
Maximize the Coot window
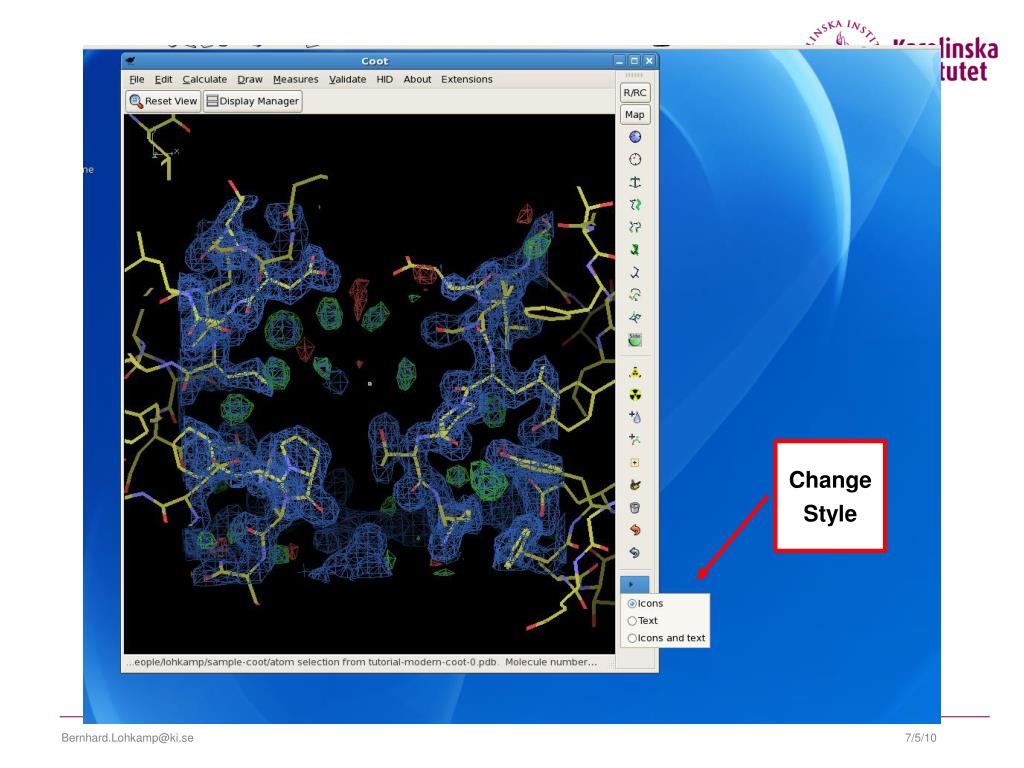634,61
